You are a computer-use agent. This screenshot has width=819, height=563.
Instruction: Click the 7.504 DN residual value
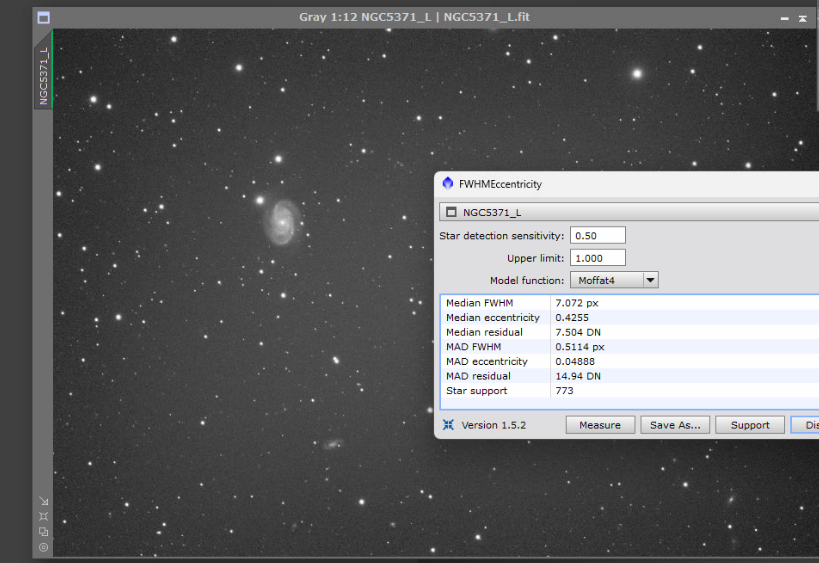pos(578,332)
